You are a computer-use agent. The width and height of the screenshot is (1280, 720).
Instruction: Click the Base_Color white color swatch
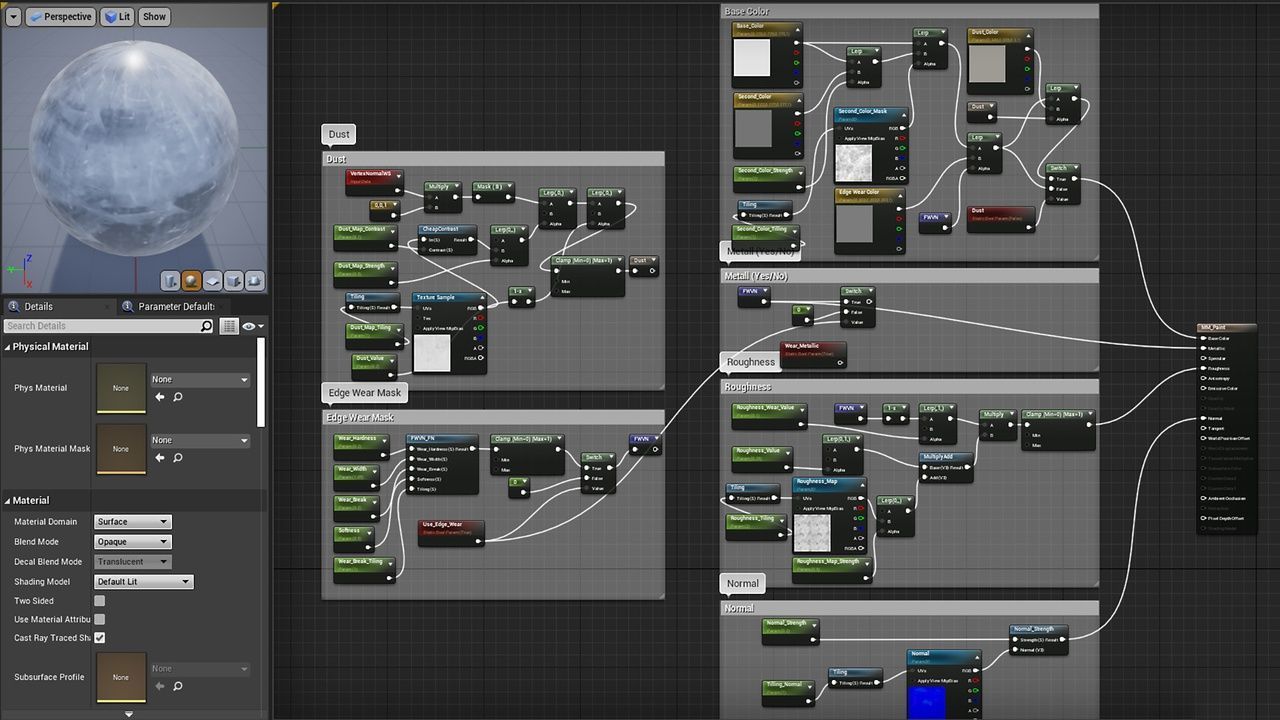[752, 59]
